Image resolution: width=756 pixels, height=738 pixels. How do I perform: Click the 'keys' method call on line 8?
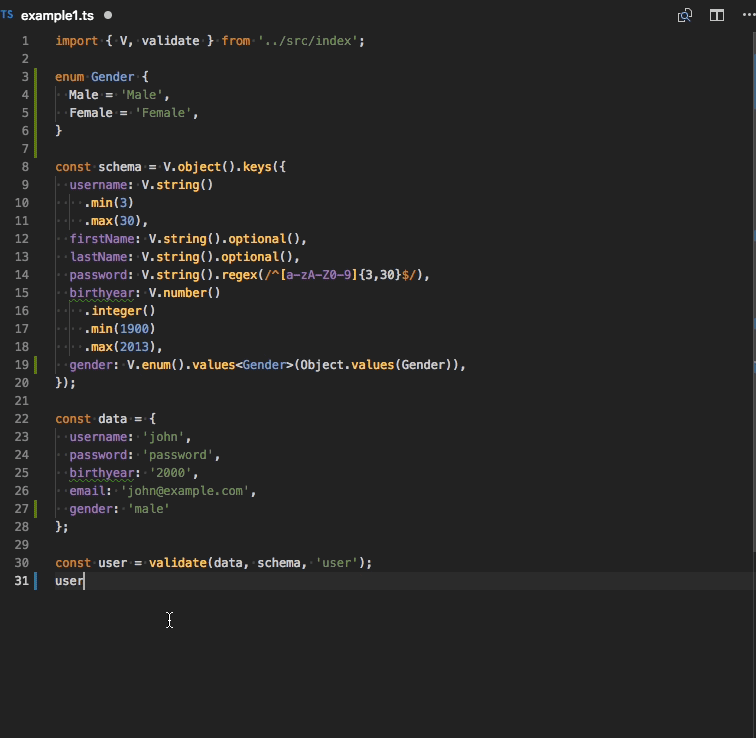pyautogui.click(x=257, y=167)
